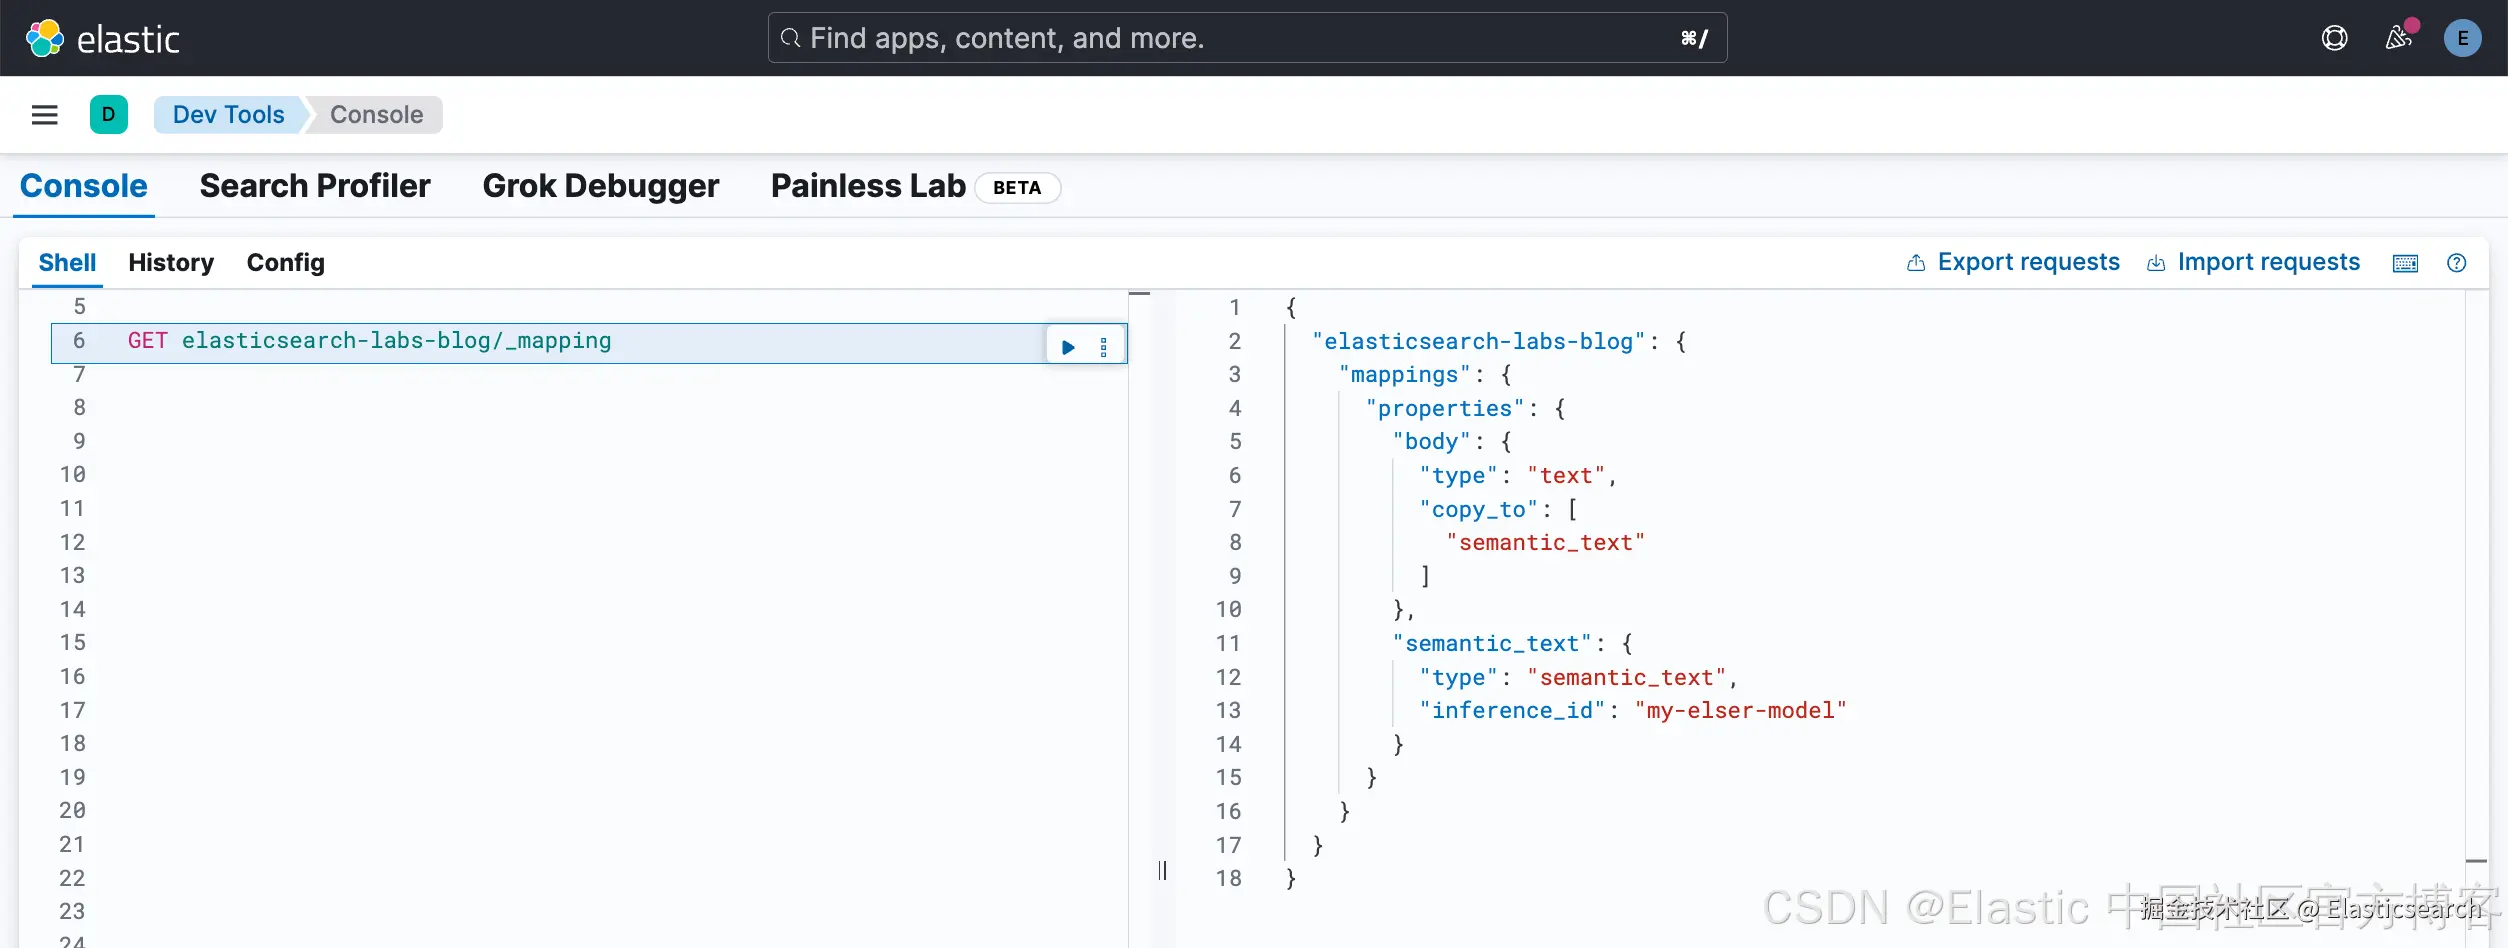Click the Elastic logo

pyautogui.click(x=103, y=39)
